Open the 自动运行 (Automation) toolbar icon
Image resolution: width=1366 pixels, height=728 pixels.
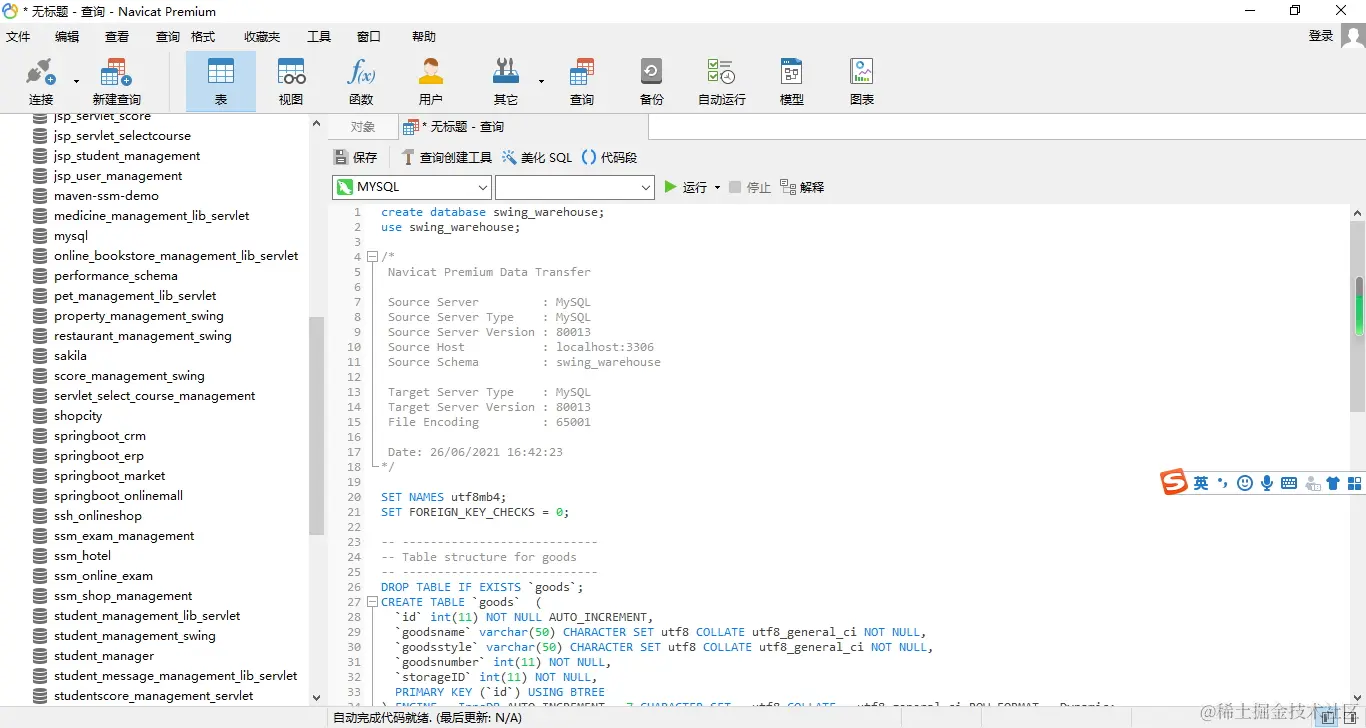pyautogui.click(x=722, y=81)
